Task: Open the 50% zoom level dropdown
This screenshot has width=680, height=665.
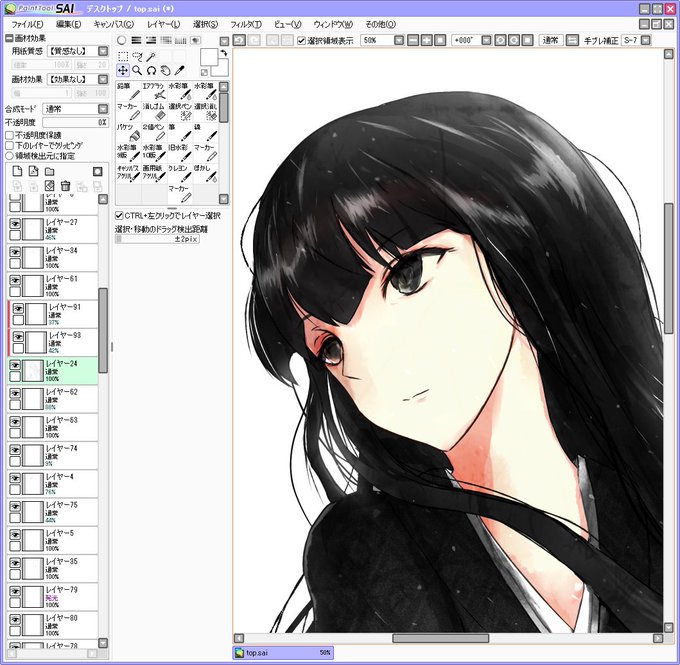Action: coord(399,41)
